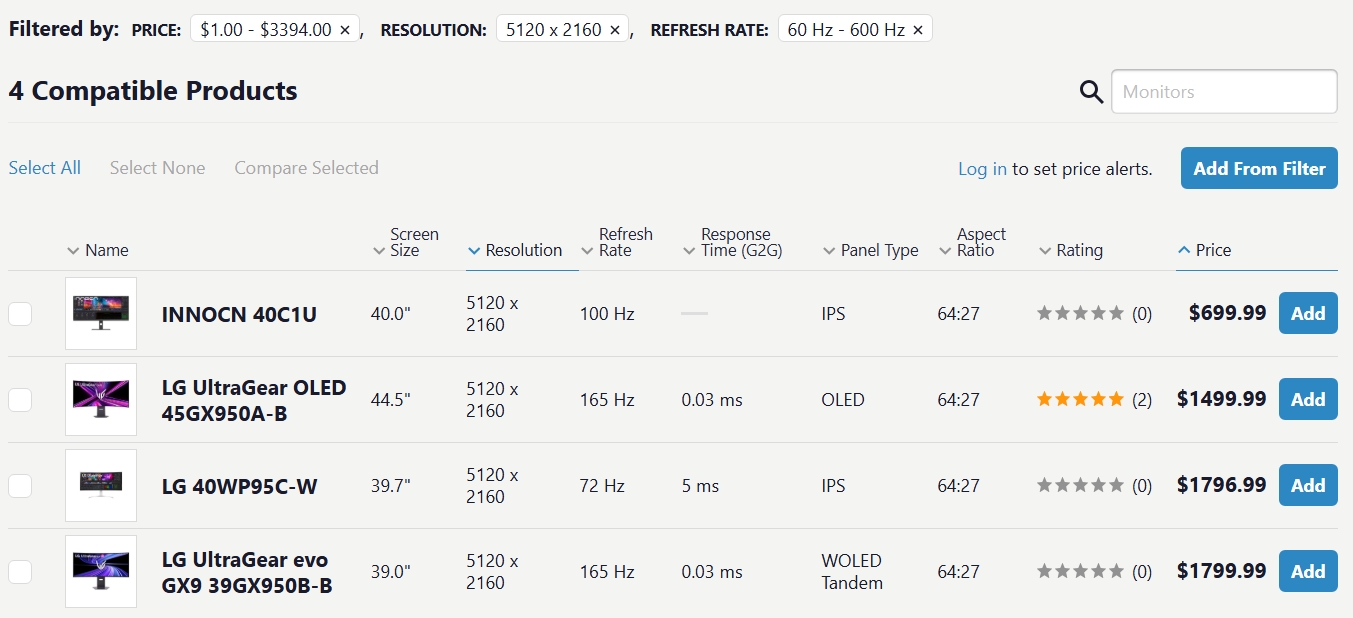Click Compare Selected
This screenshot has height=618, width=1353.
pyautogui.click(x=306, y=168)
